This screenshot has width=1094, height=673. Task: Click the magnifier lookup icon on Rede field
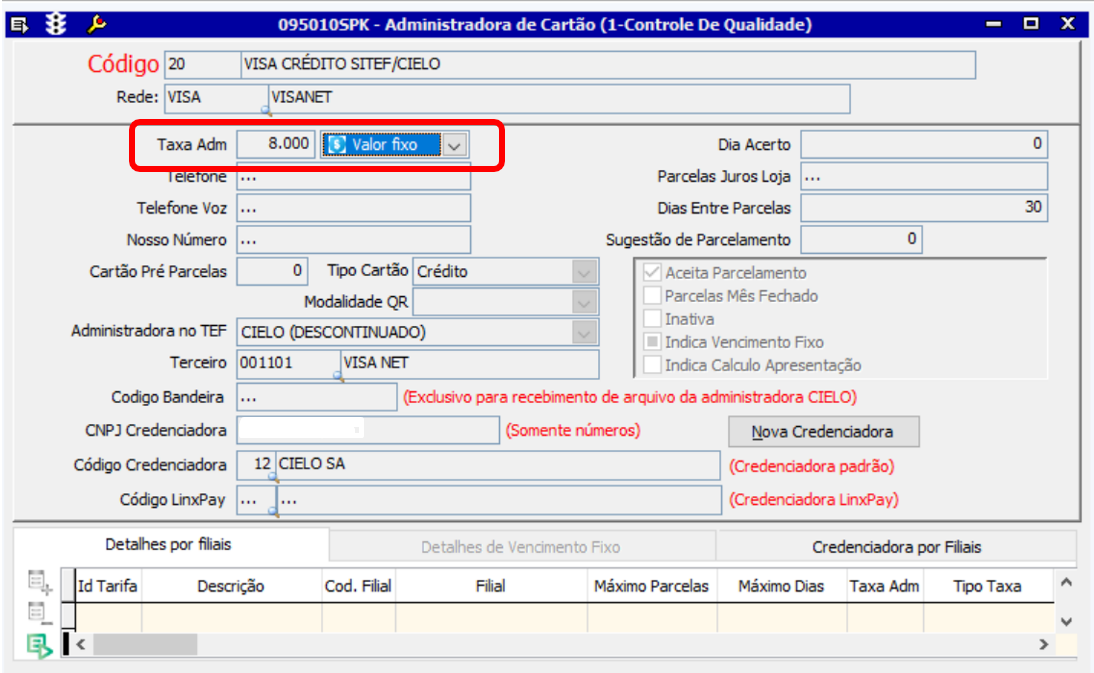(x=266, y=110)
